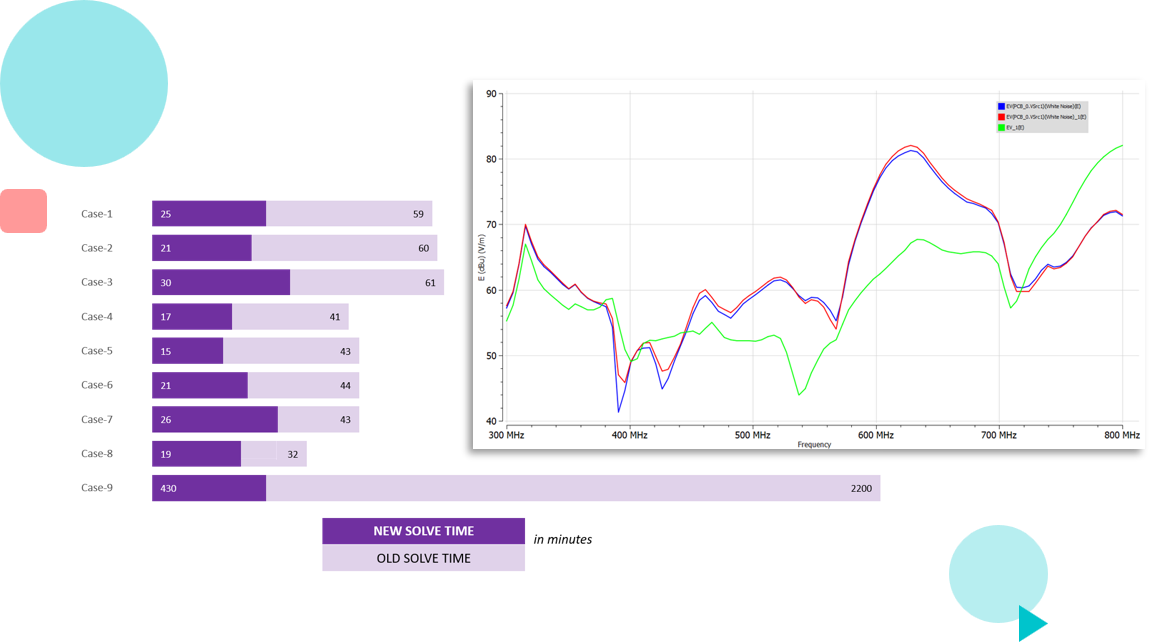Click the red rounded square shape
Viewport: 1149px width, 642px height.
pos(23,211)
